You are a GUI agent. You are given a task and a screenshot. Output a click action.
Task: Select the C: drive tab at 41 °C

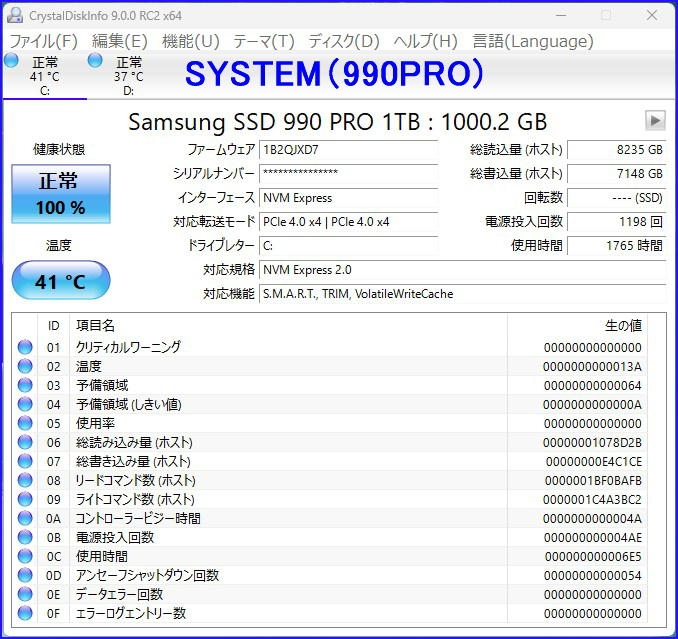[45, 76]
